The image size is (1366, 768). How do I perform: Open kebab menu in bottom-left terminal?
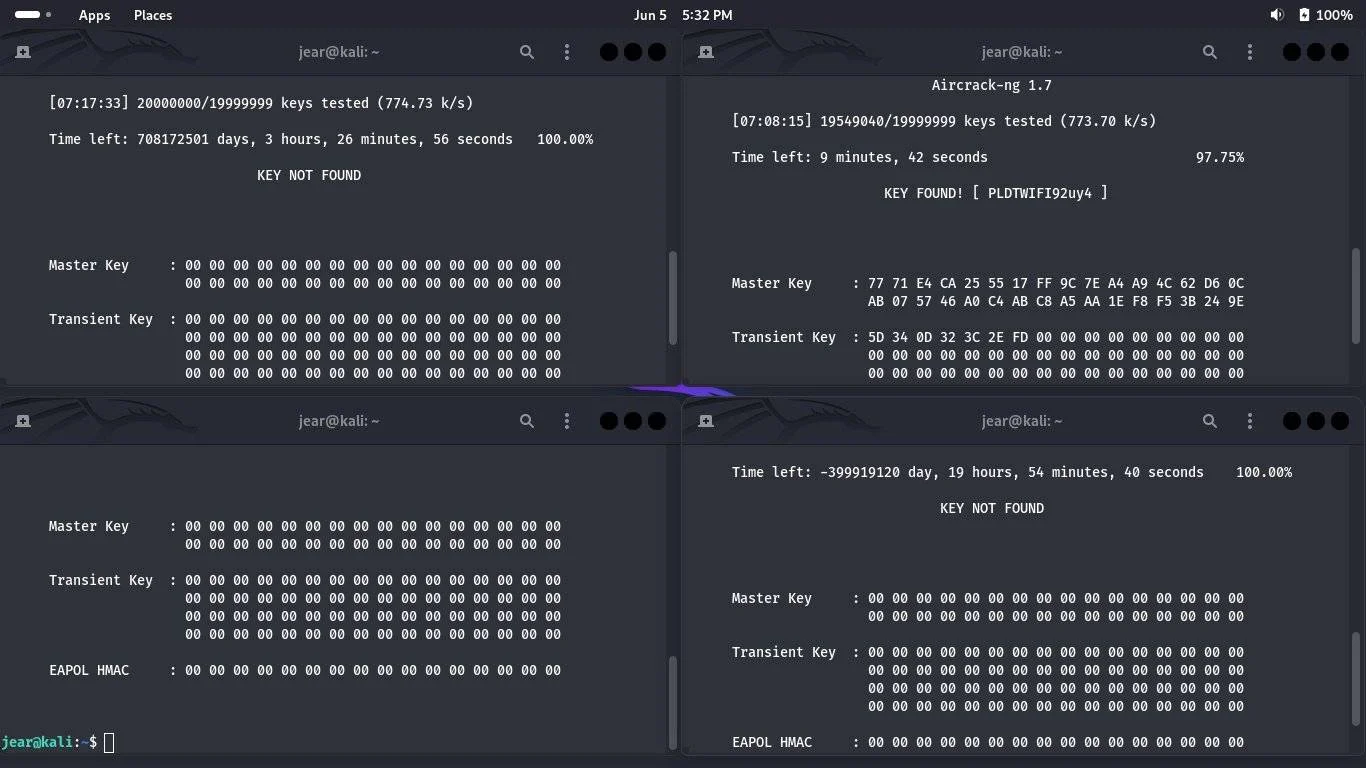pos(567,421)
